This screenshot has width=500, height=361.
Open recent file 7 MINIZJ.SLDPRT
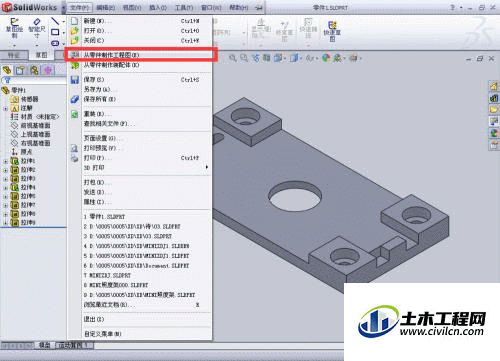click(x=140, y=276)
